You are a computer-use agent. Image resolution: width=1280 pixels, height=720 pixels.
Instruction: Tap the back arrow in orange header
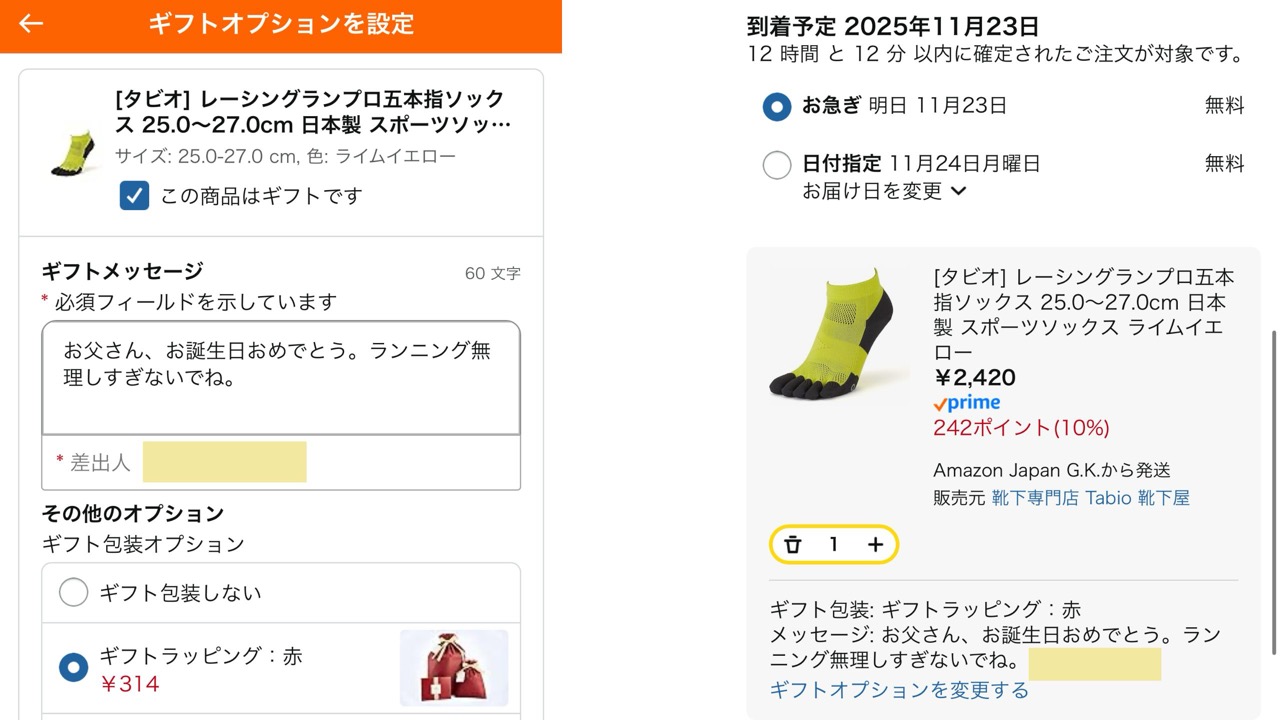[x=31, y=24]
